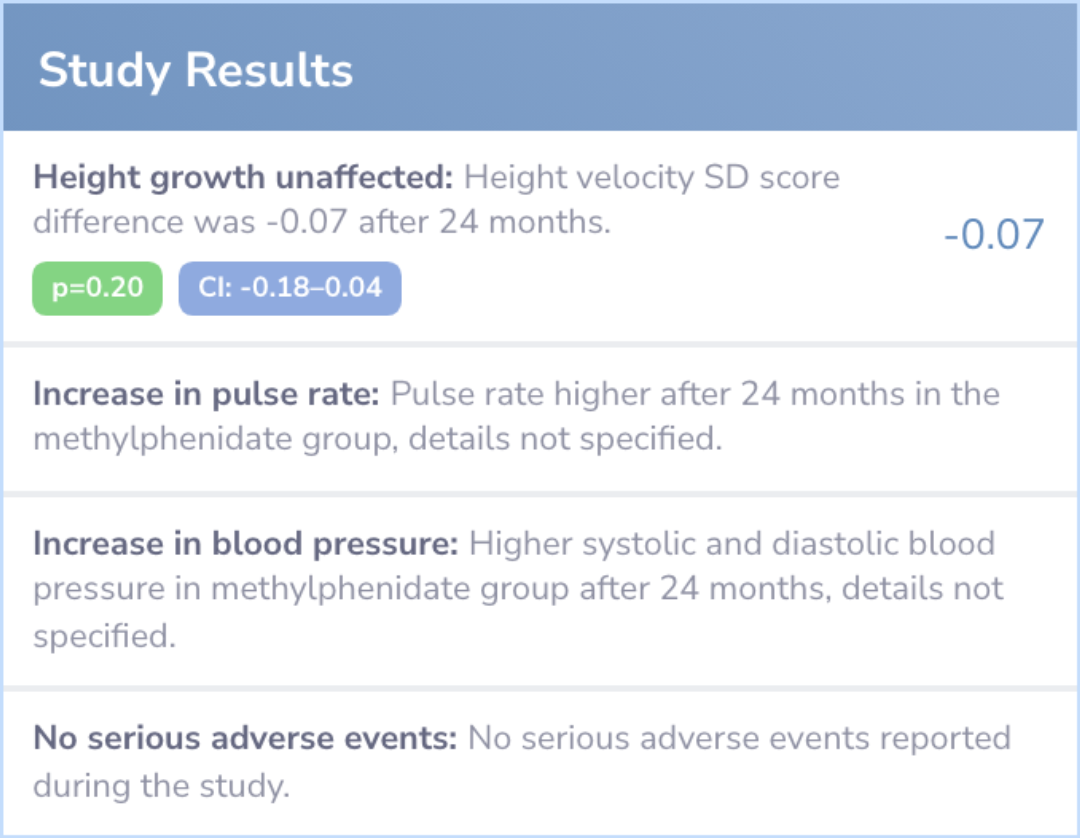The height and width of the screenshot is (838, 1080).
Task: Select the green p=0.20 badge
Action: tap(97, 288)
